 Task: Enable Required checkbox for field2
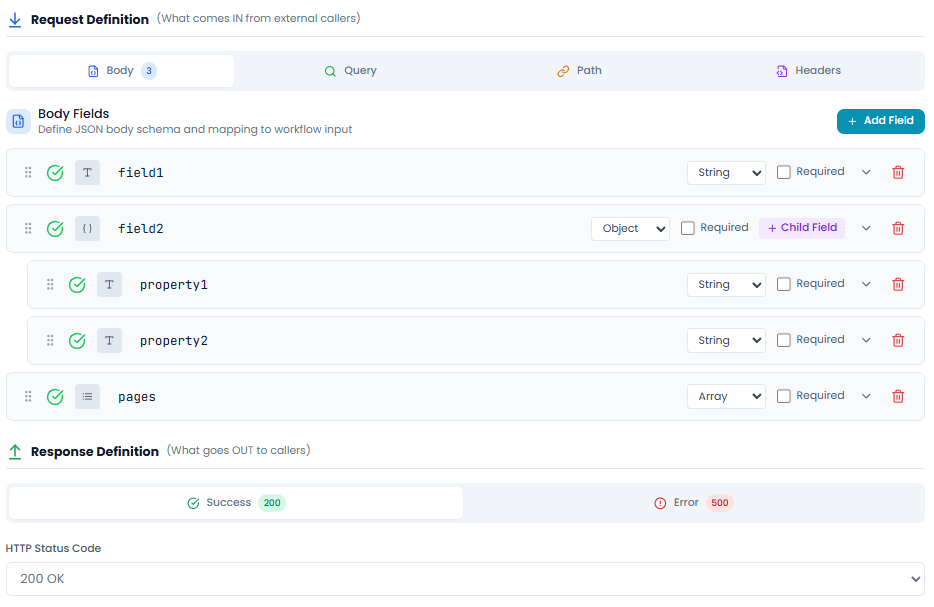coord(688,228)
